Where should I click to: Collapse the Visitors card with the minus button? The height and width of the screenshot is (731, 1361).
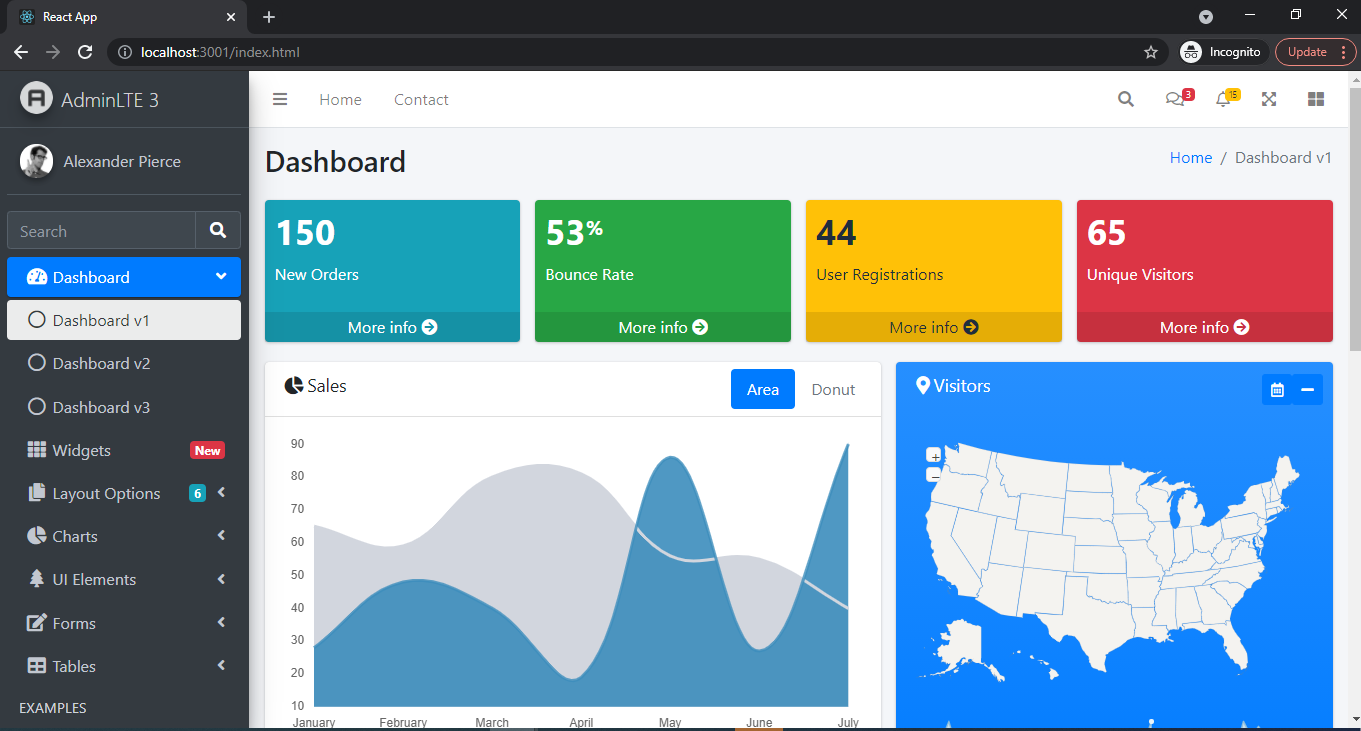point(1307,389)
